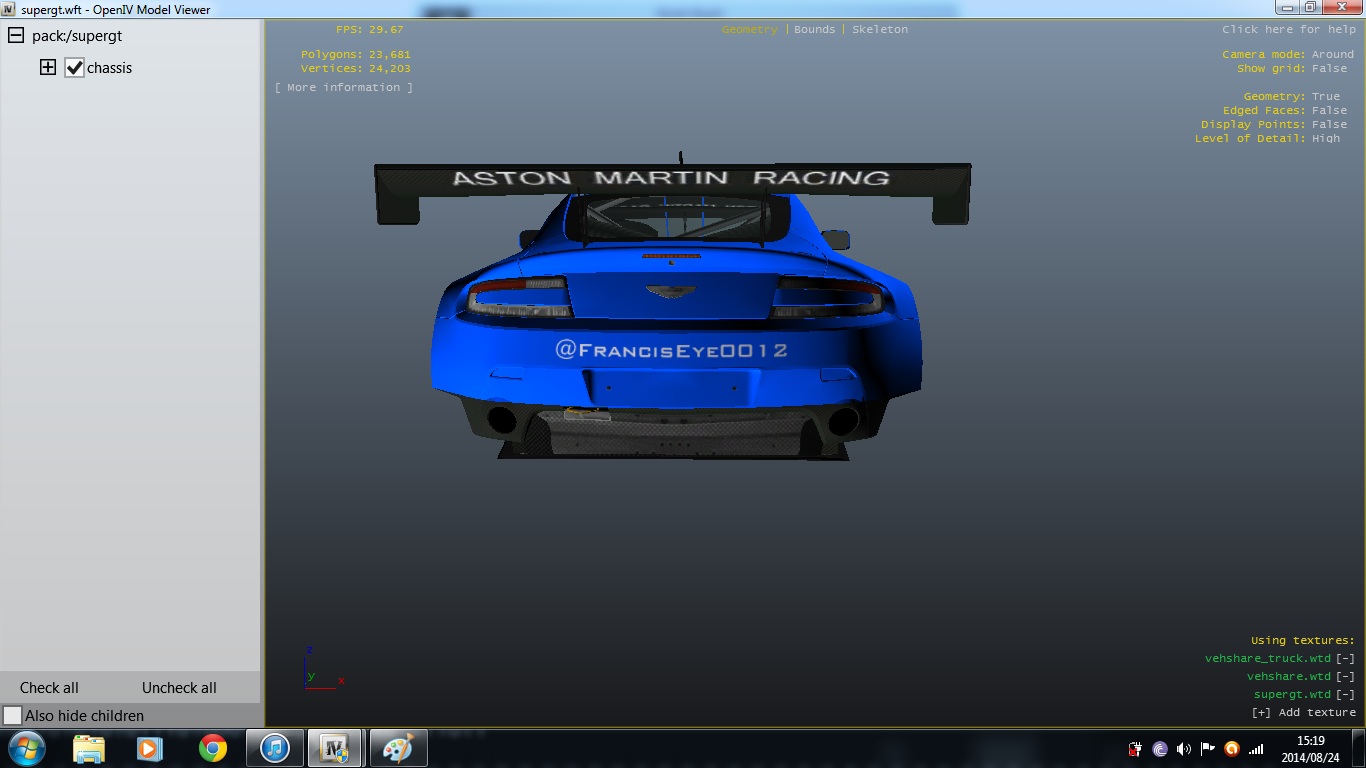Close the OpenIV Model Viewer window

[1342, 7]
